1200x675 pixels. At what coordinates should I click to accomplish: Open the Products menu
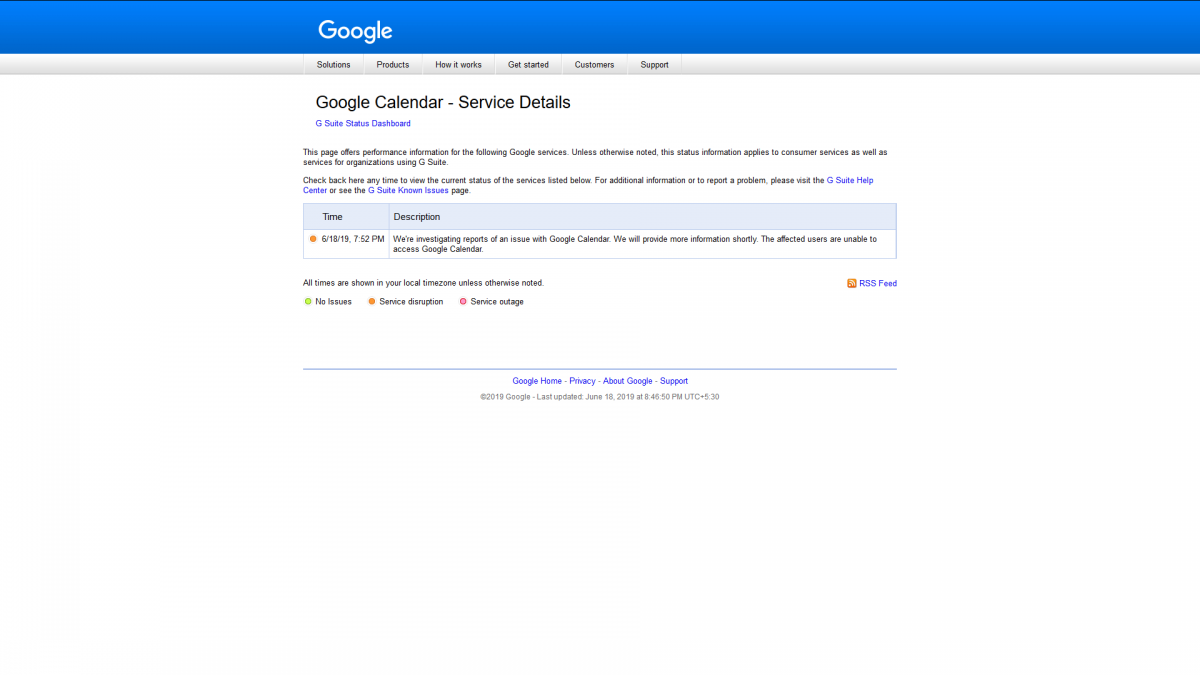[392, 65]
